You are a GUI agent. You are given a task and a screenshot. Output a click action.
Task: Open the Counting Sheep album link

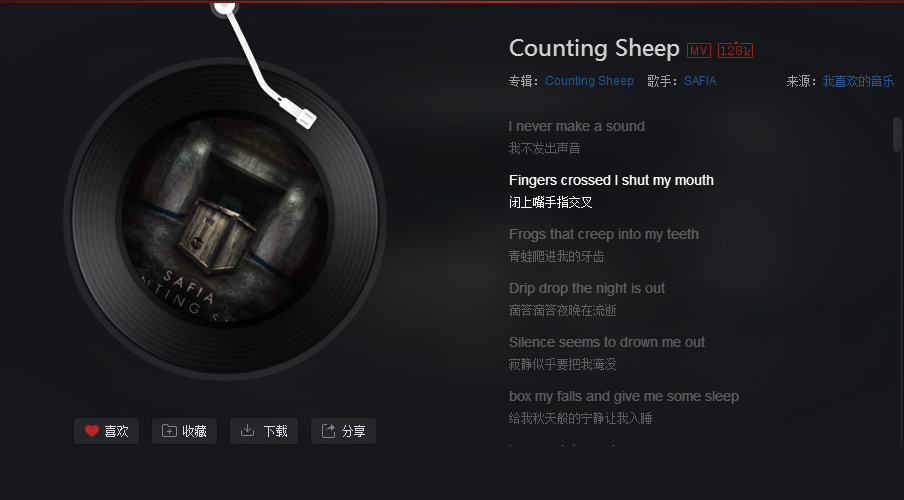point(589,81)
